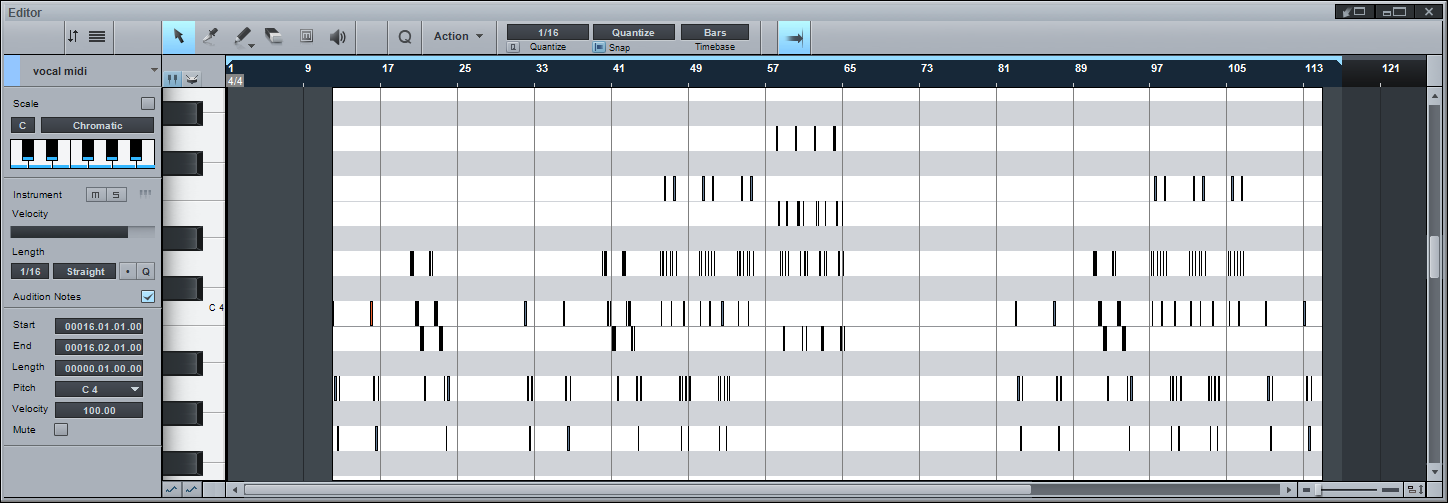Choose the Paint pencil tool
The height and width of the screenshot is (503, 1448).
(242, 36)
